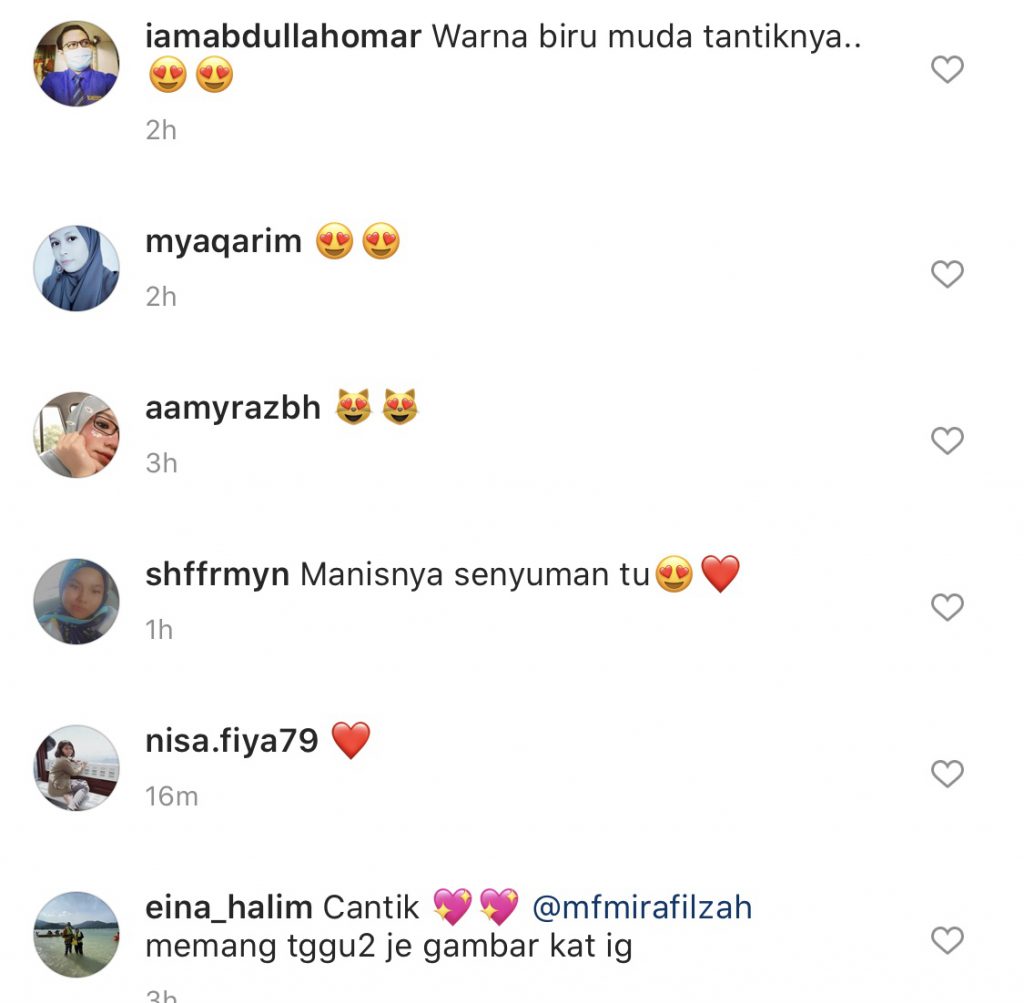Viewport: 1024px width, 1003px height.
Task: Like nisa.fiya79's heart comment
Action: (947, 773)
